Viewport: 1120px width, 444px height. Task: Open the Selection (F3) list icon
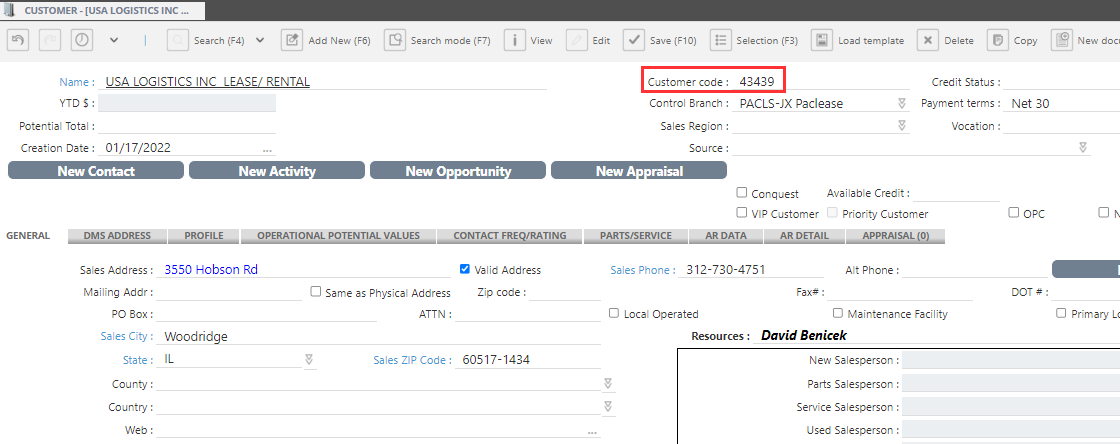coord(721,40)
